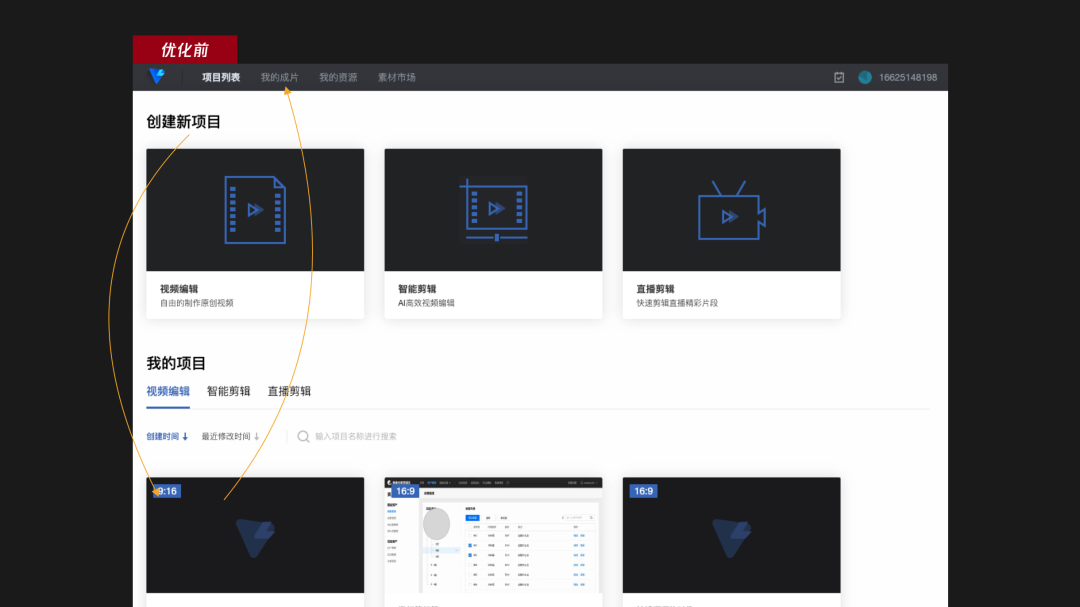This screenshot has height=607, width=1080.
Task: Create project via 视频编辑 card title
Action: 179,289
